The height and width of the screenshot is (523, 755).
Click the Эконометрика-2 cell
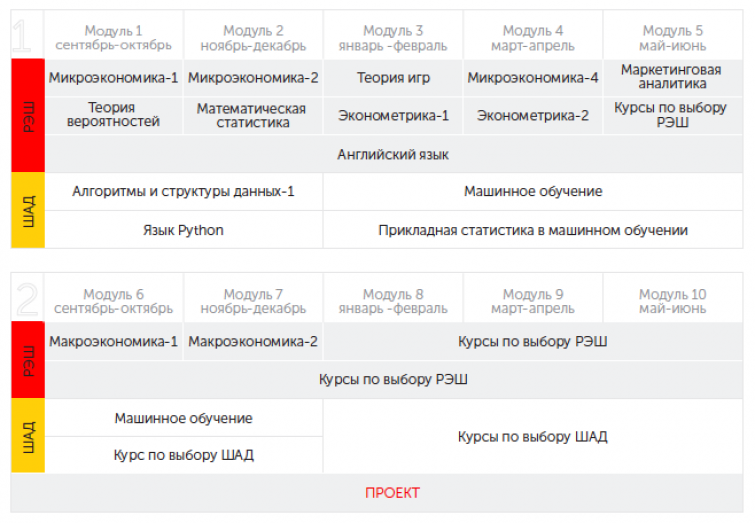(533, 115)
